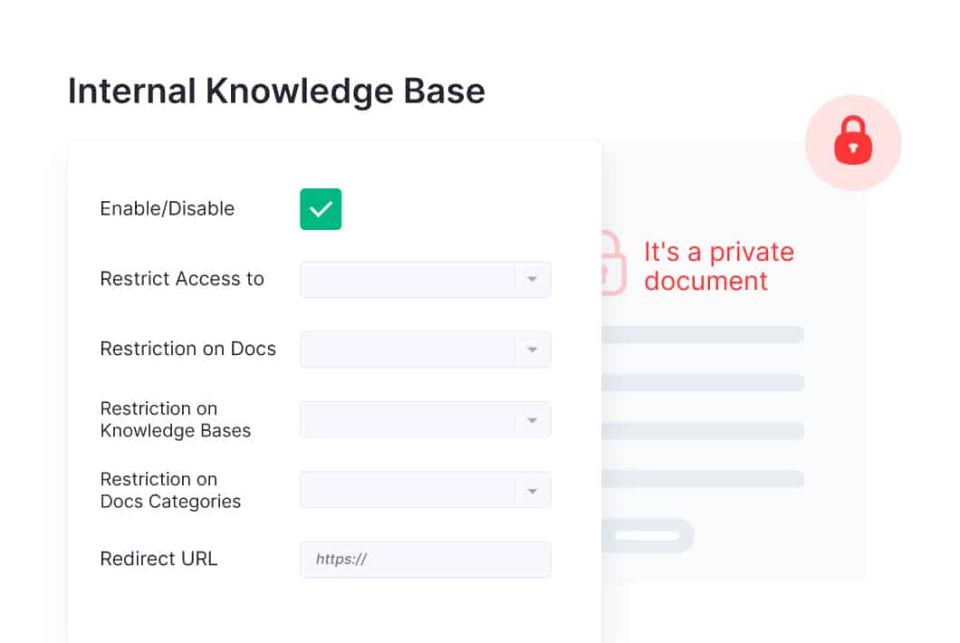Select the Restriction on Docs label

pyautogui.click(x=188, y=349)
